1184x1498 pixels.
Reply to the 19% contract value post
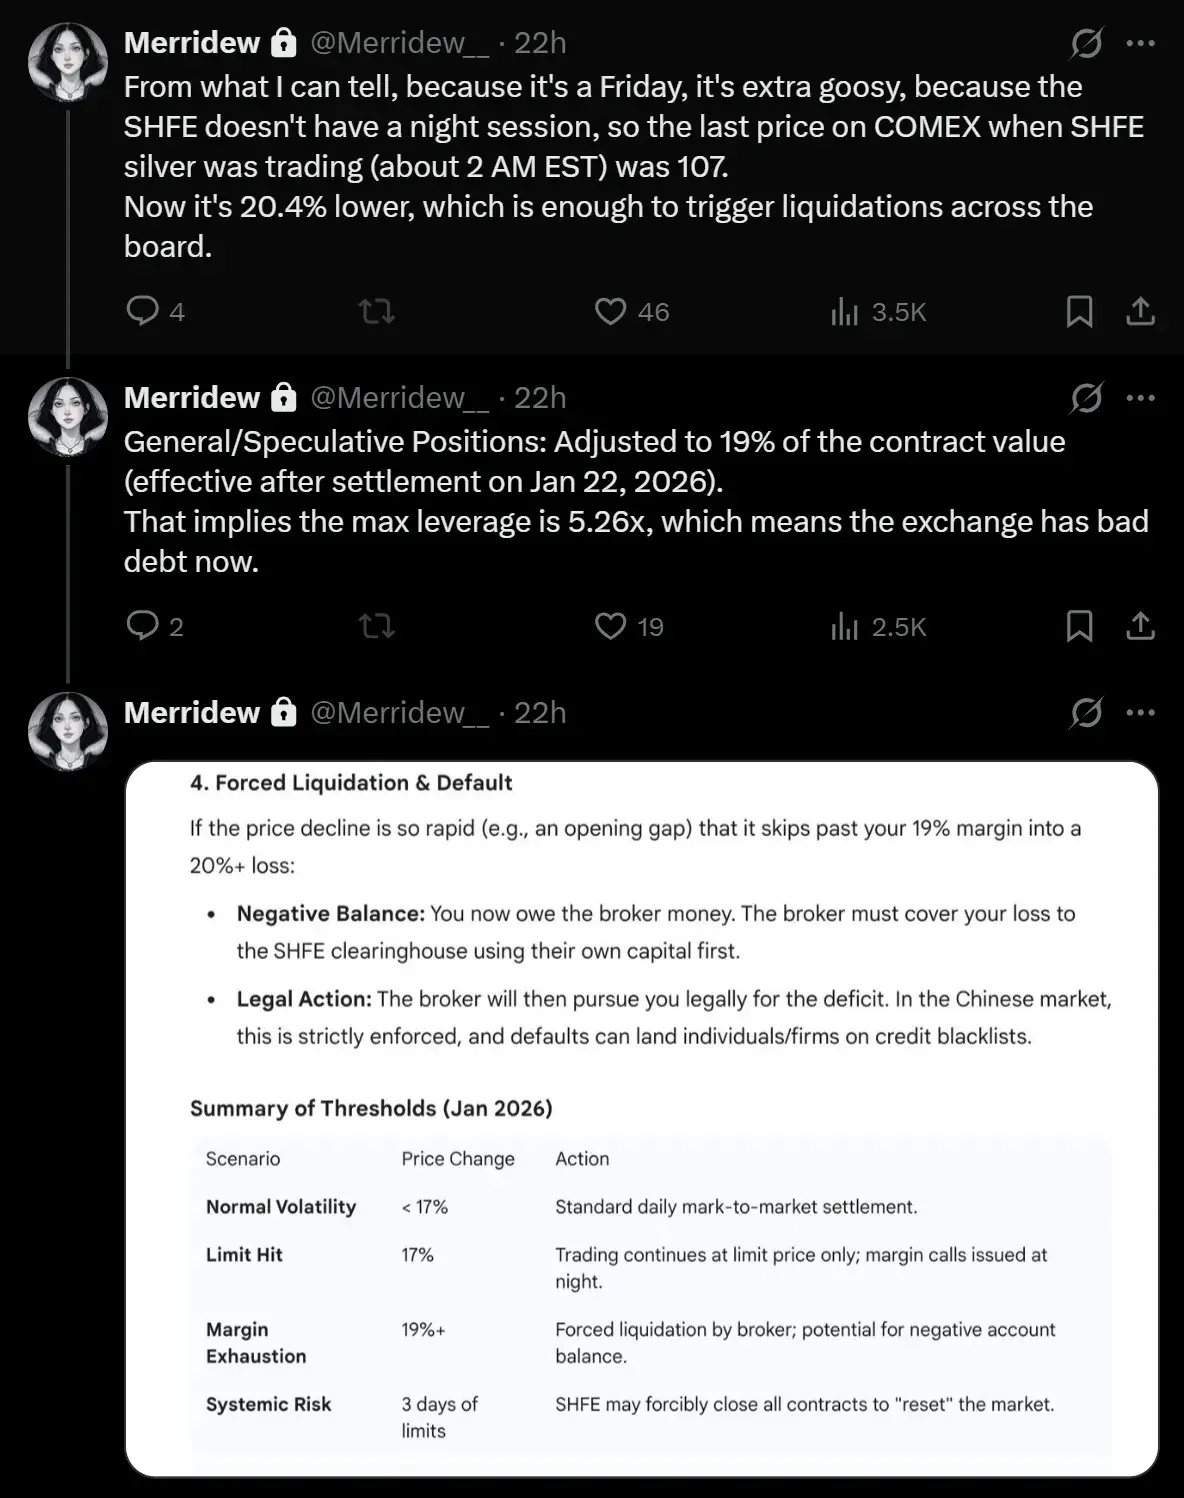point(154,626)
